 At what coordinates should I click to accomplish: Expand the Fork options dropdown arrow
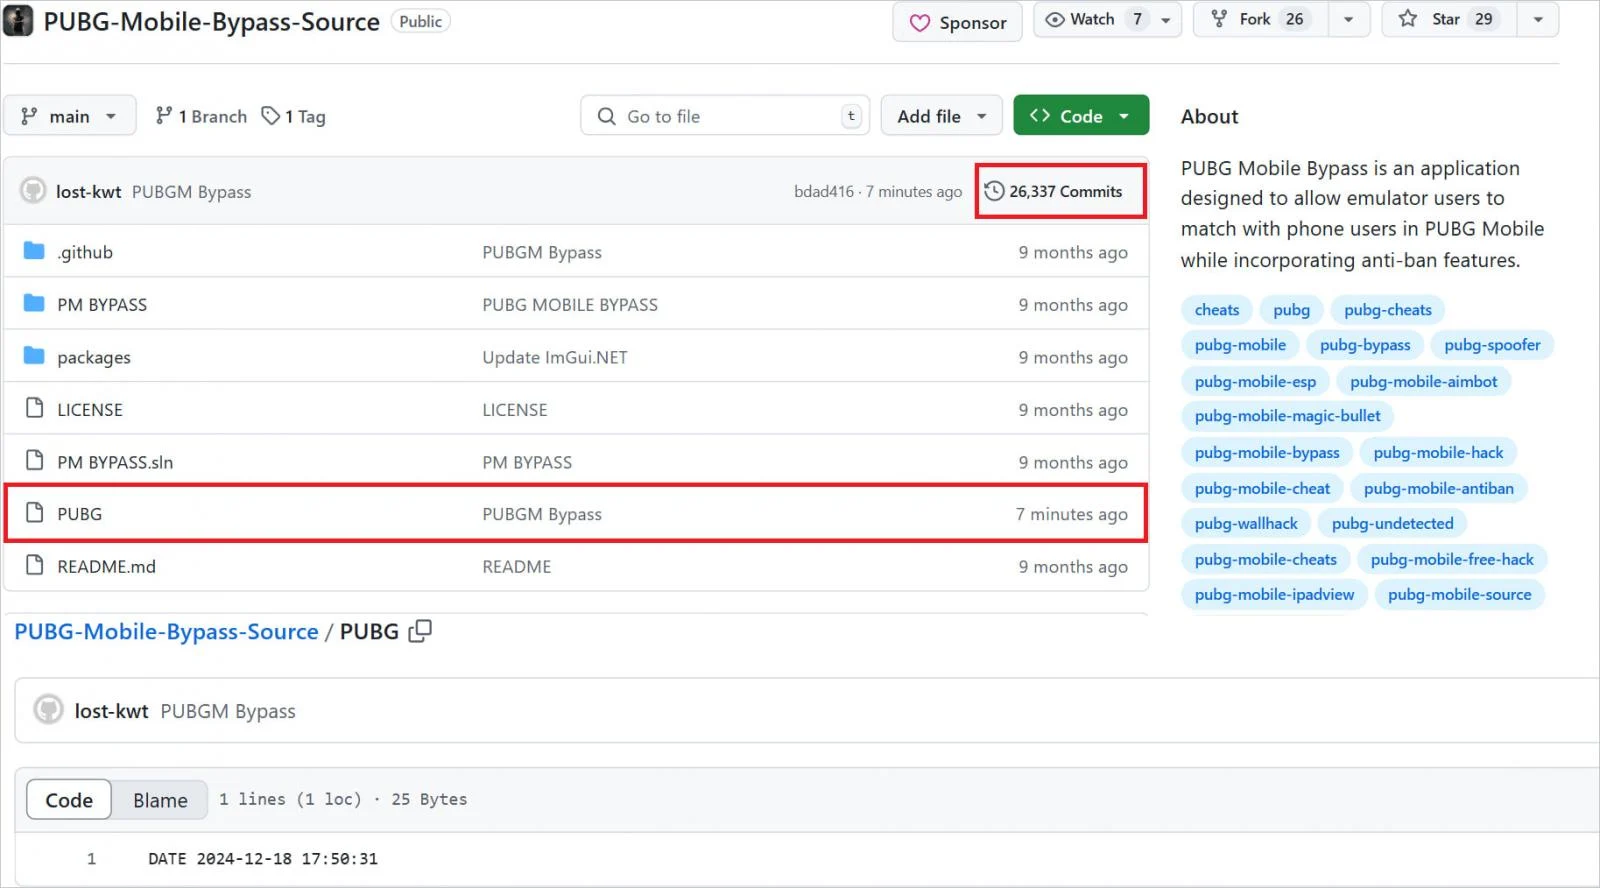pos(1349,19)
